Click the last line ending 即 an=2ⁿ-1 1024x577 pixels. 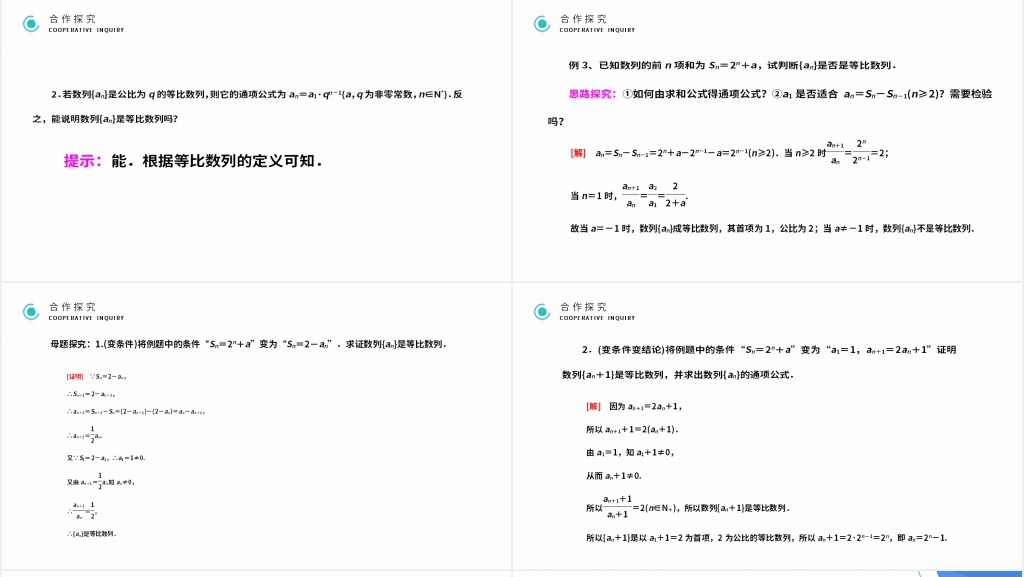pyautogui.click(x=767, y=538)
